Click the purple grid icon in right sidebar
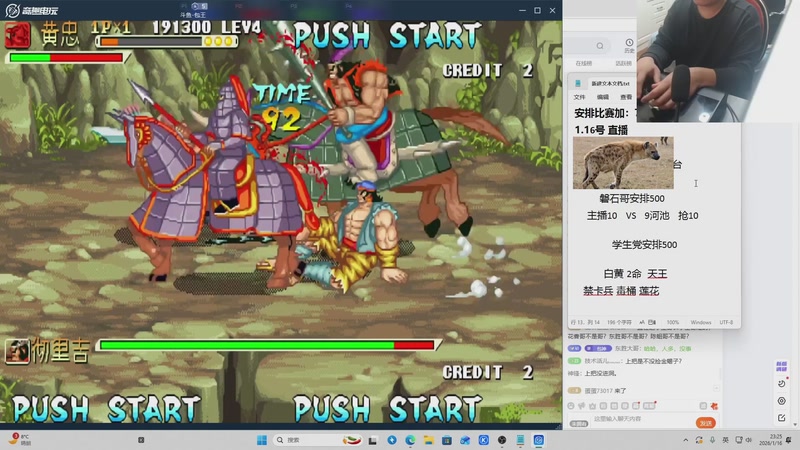 pos(781,366)
